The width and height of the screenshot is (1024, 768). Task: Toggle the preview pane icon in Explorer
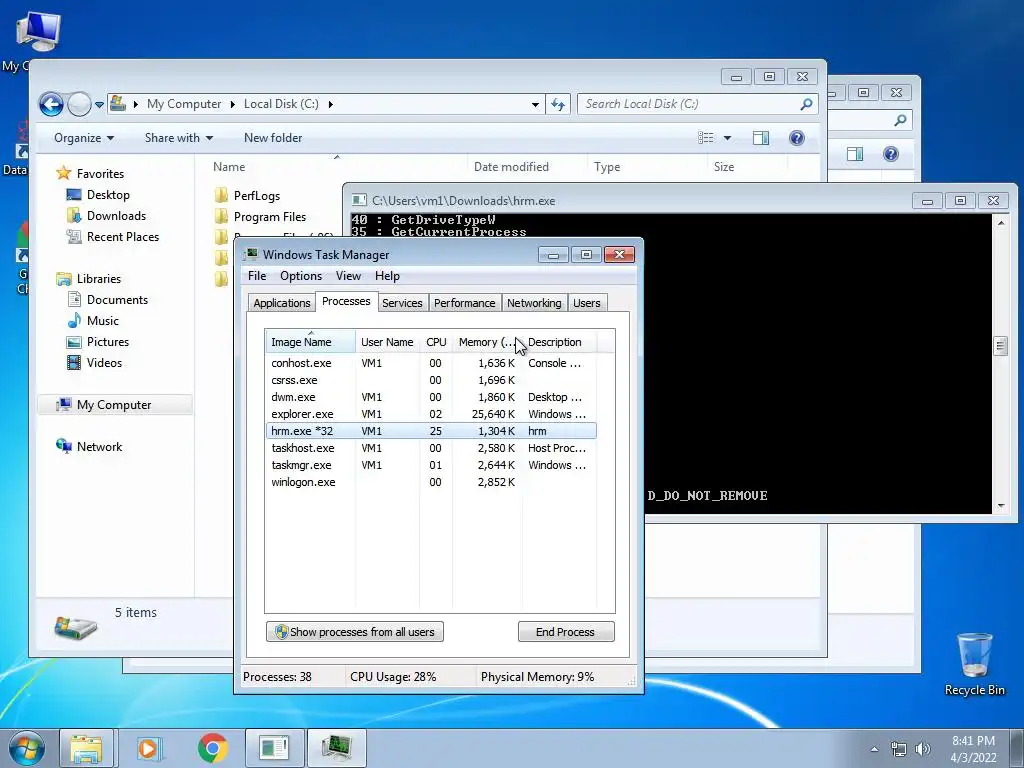point(761,138)
